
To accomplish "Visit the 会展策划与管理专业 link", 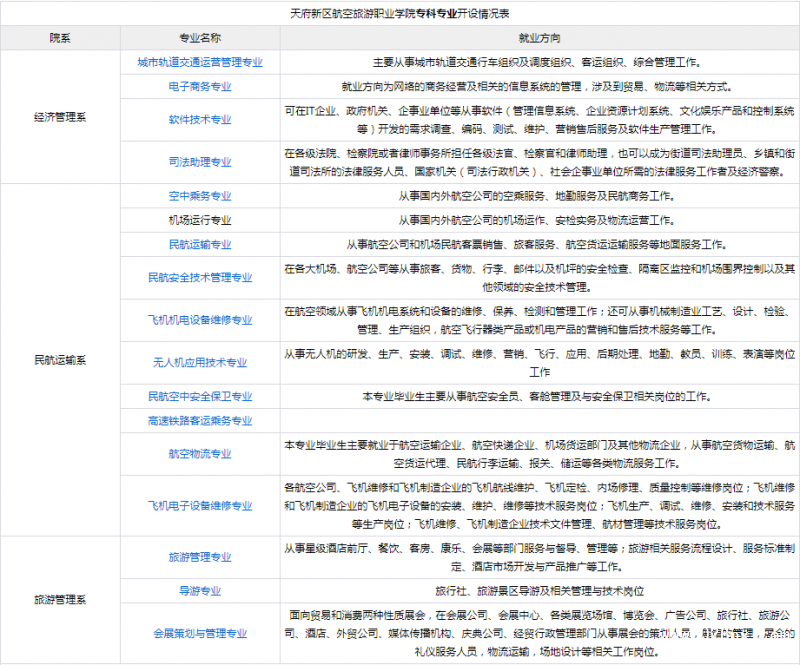I will pyautogui.click(x=200, y=633).
